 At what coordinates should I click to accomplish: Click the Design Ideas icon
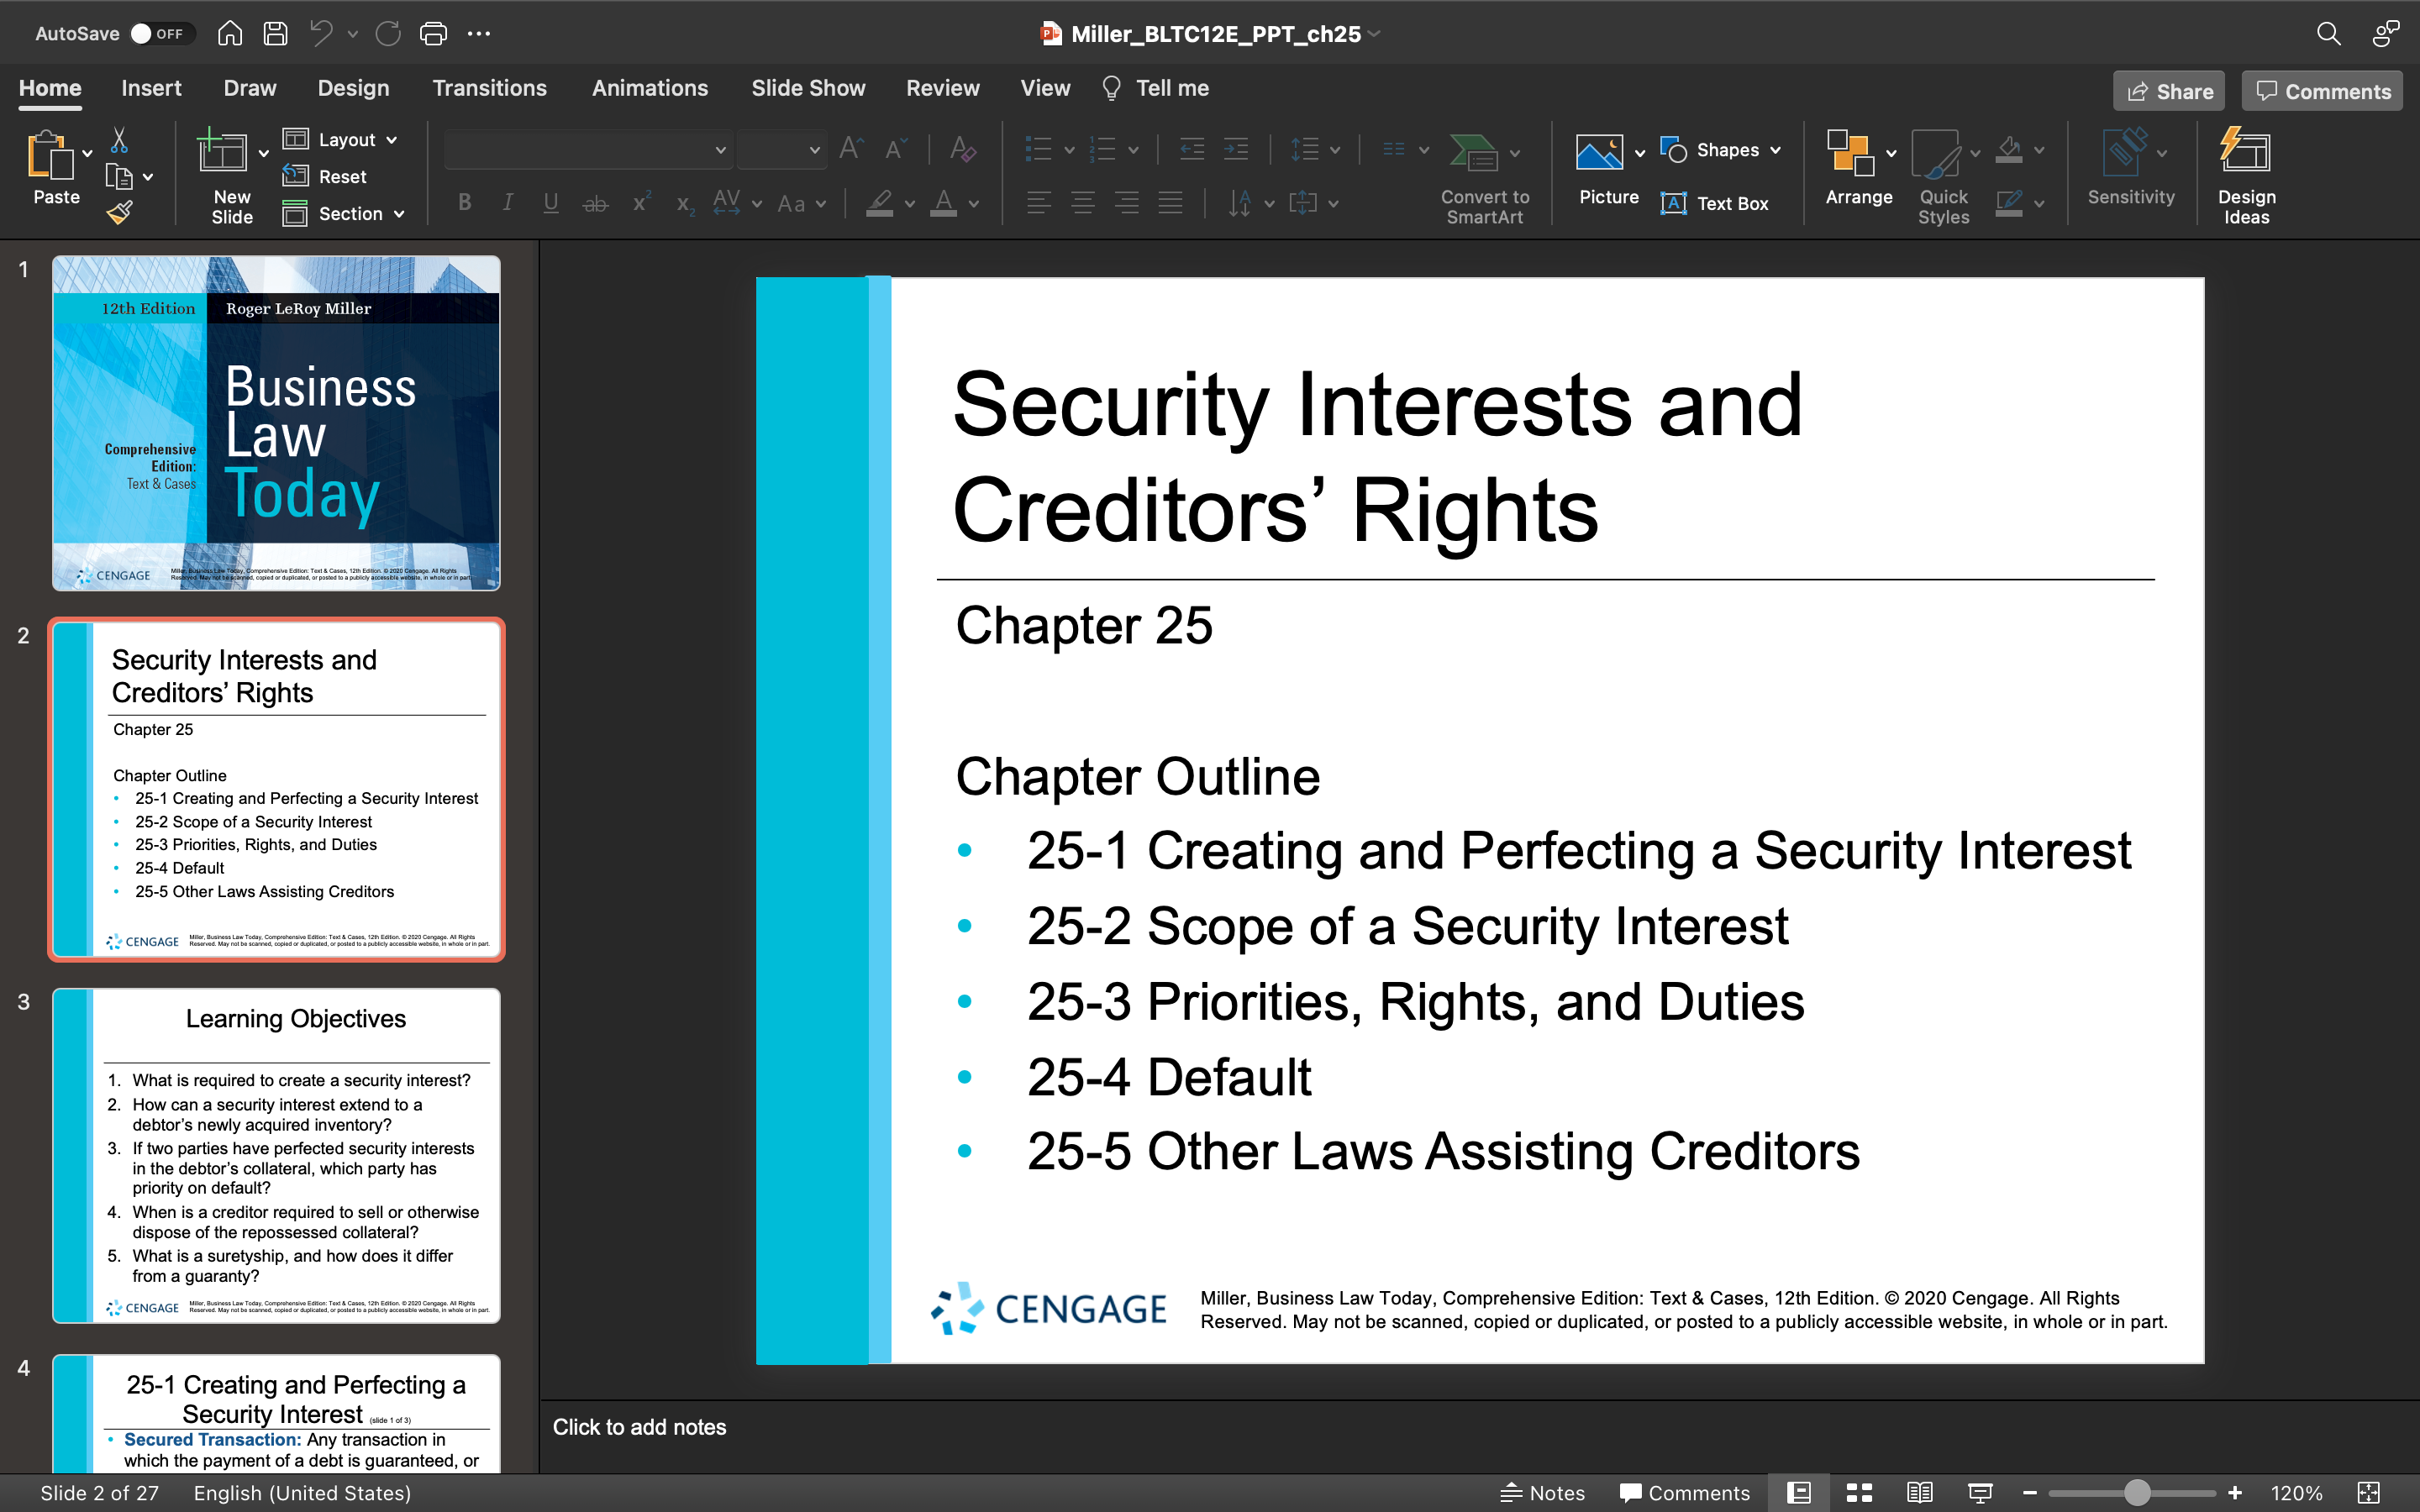coord(2245,152)
